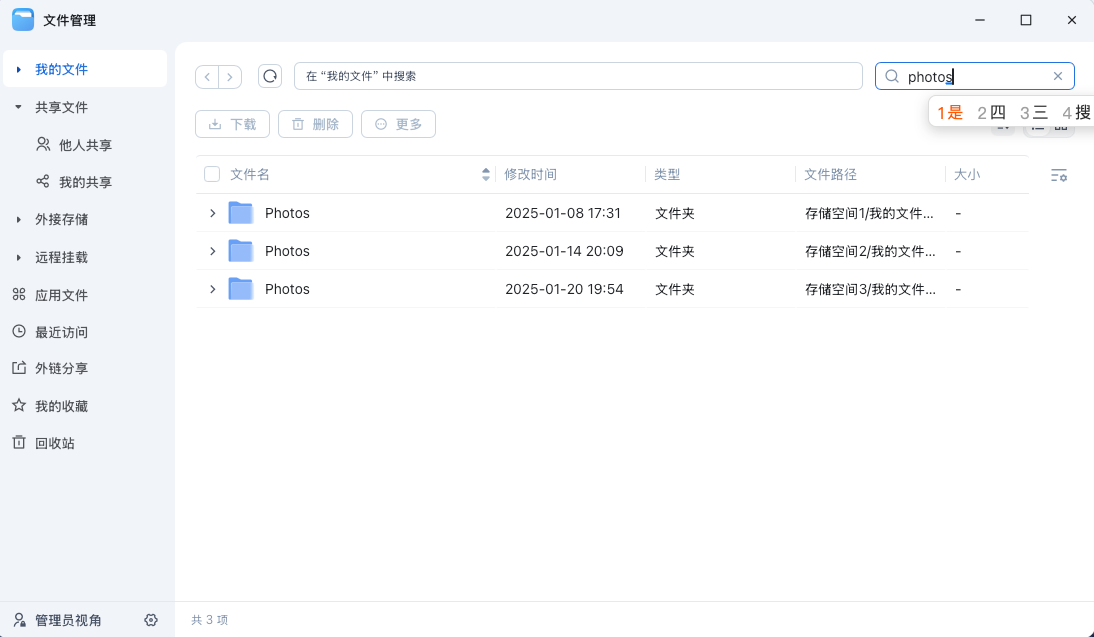1094x637 pixels.
Task: Collapse the 共享文件 tree arrow
Action: [x=19, y=107]
